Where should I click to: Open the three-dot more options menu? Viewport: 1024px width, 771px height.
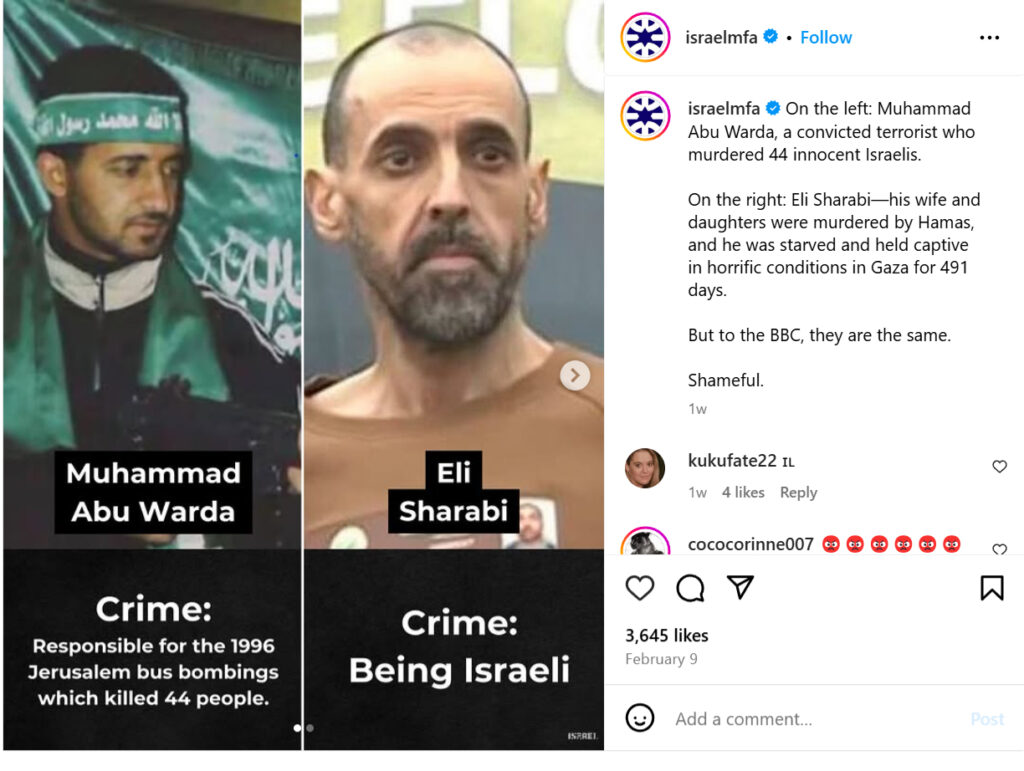989,38
